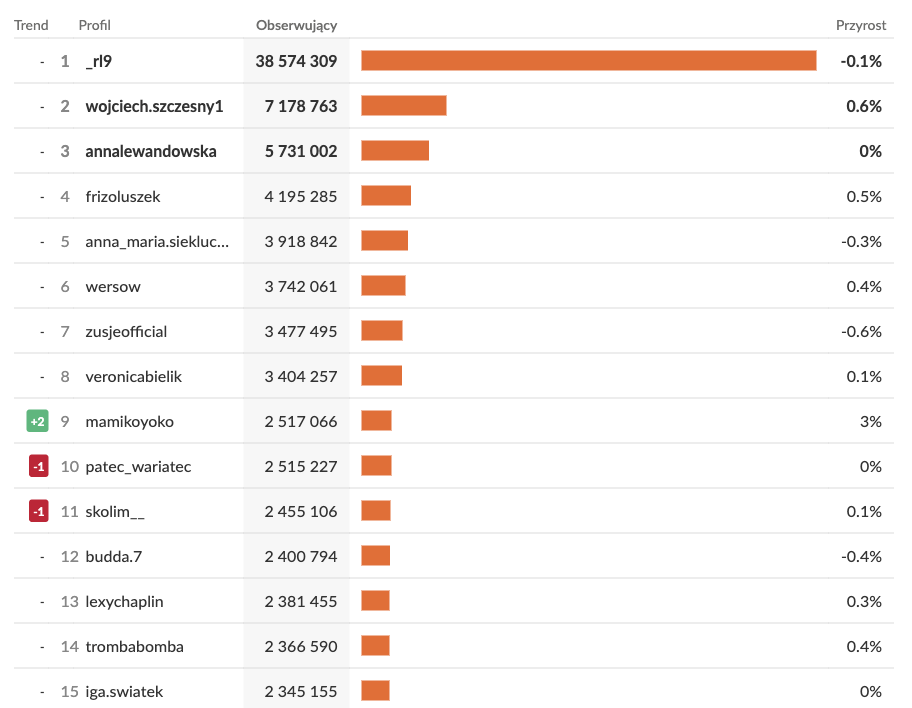
Task: Click the orange bar for wojciech.szczesny1
Action: (x=403, y=106)
